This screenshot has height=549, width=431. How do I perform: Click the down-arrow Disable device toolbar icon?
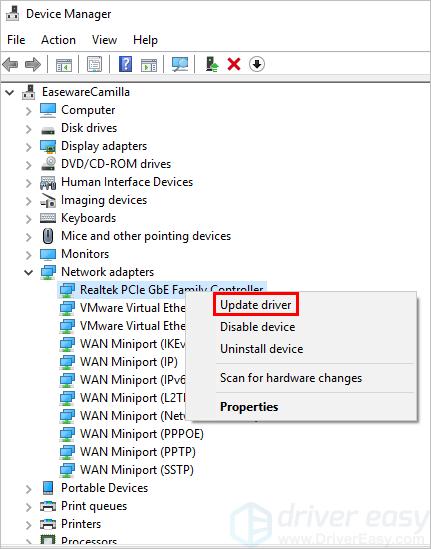pyautogui.click(x=257, y=64)
